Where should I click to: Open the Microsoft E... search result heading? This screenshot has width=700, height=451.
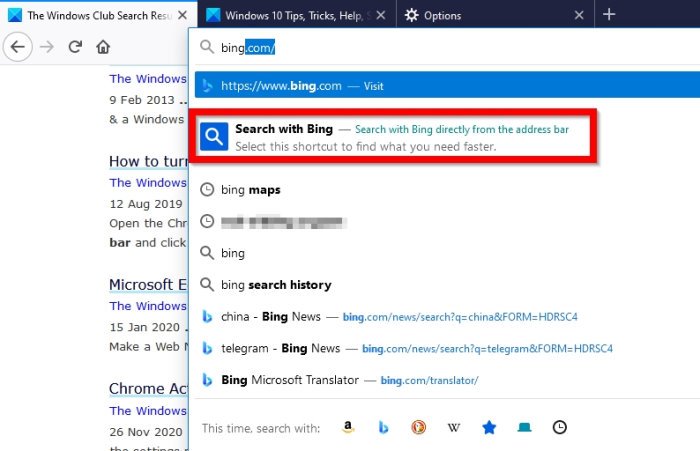(148, 284)
